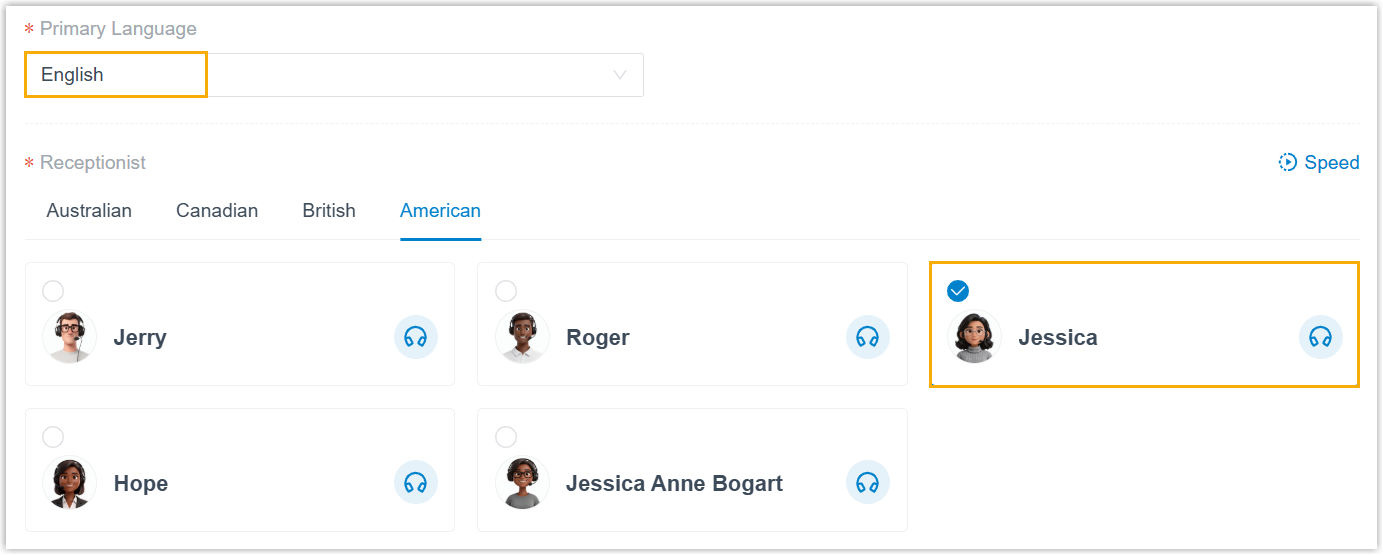This screenshot has width=1383, height=555.
Task: Open the English language combo box
Action: pos(330,75)
